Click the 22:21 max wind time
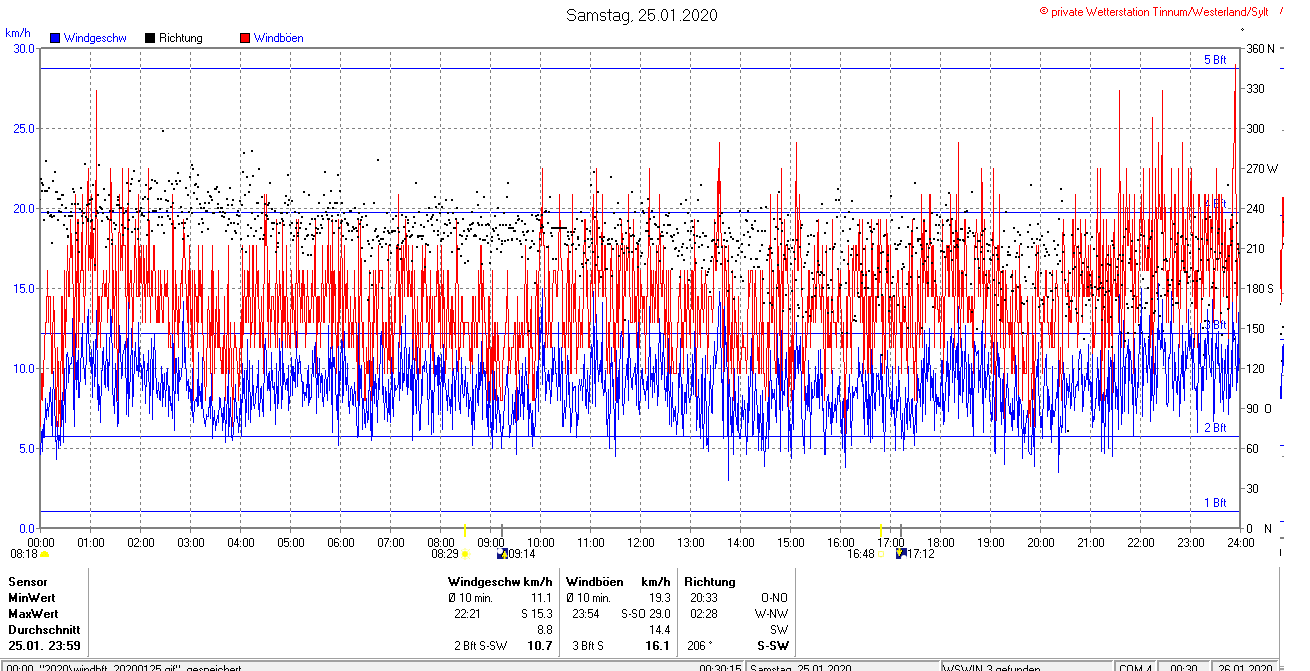The width and height of the screenshot is (1310, 671). (x=468, y=613)
